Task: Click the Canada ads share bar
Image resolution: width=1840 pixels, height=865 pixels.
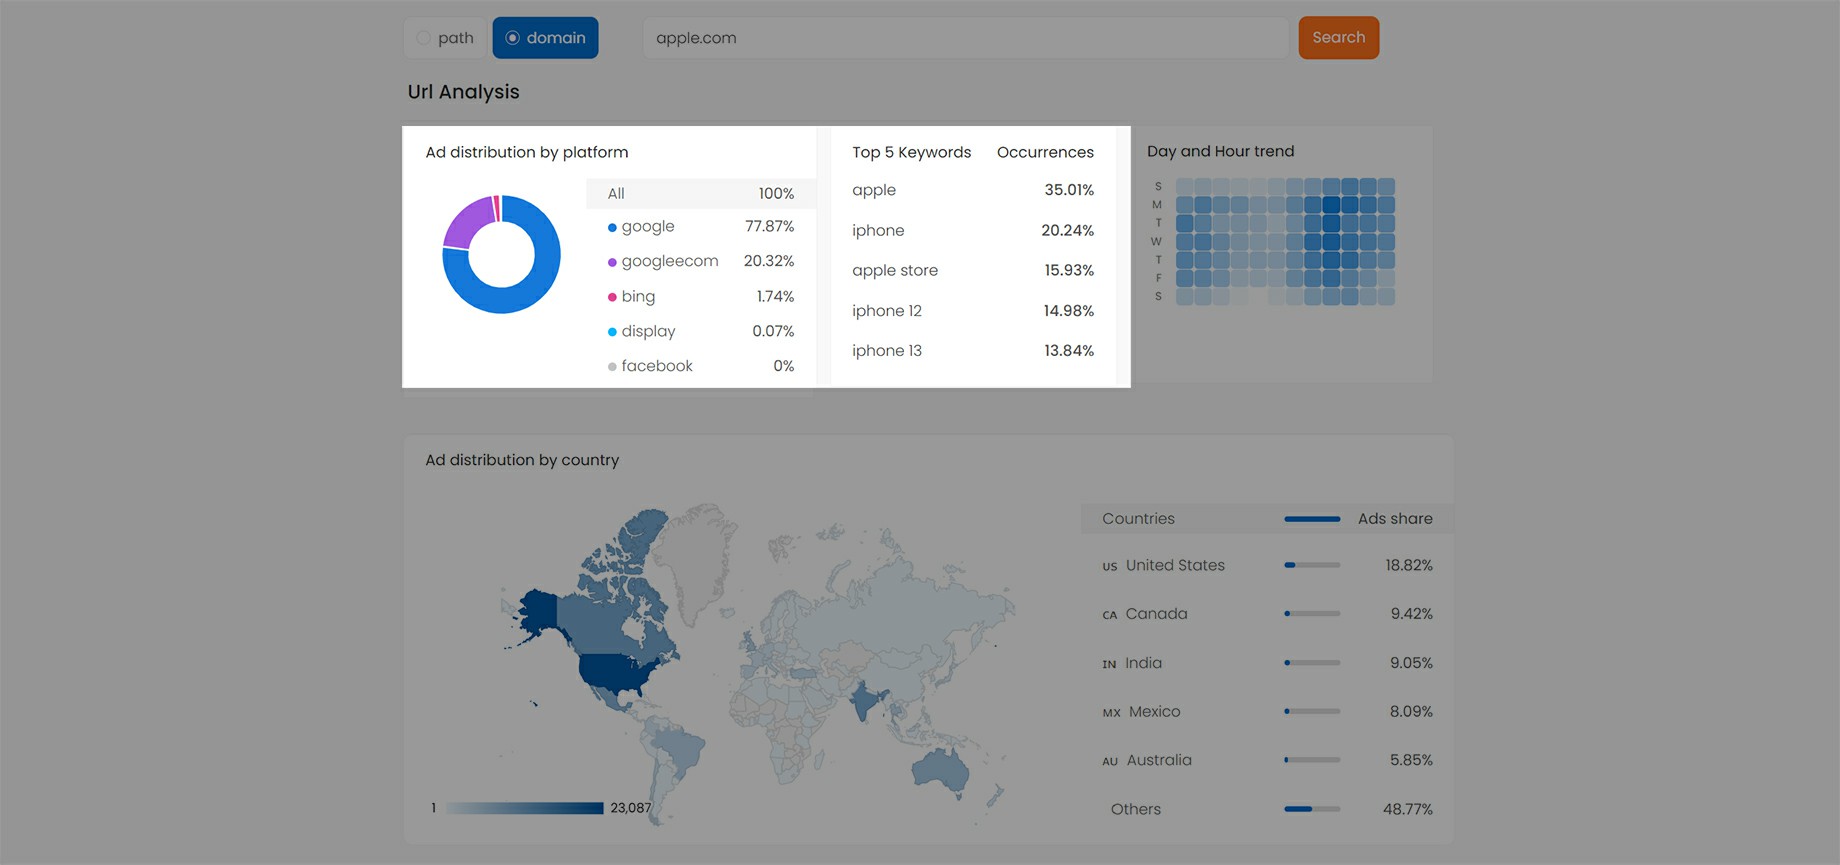Action: point(1312,614)
